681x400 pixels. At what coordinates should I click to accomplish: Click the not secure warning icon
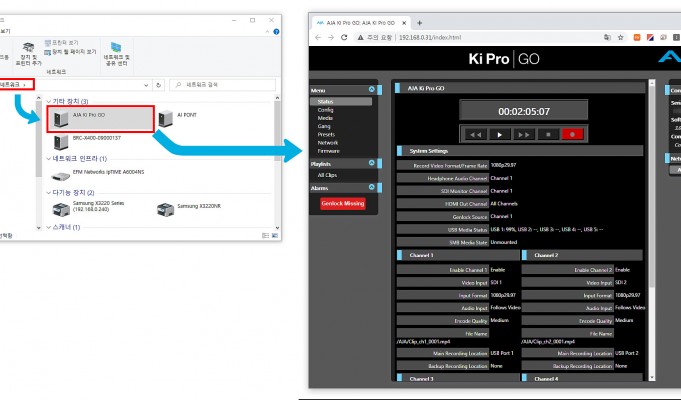coord(360,37)
